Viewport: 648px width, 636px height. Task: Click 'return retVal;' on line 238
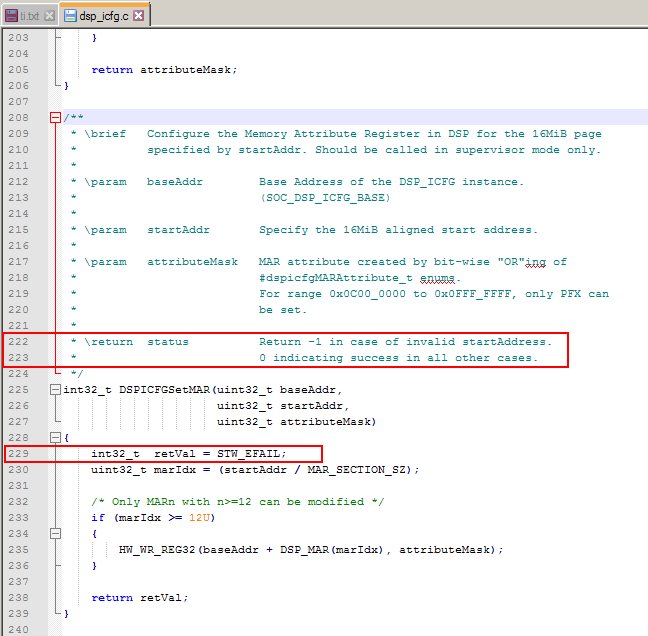click(x=140, y=598)
